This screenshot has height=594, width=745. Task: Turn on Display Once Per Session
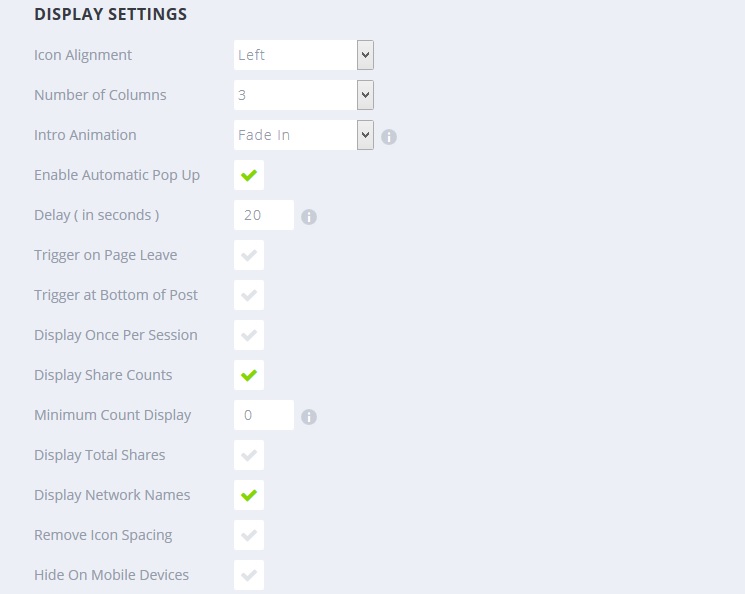point(249,335)
